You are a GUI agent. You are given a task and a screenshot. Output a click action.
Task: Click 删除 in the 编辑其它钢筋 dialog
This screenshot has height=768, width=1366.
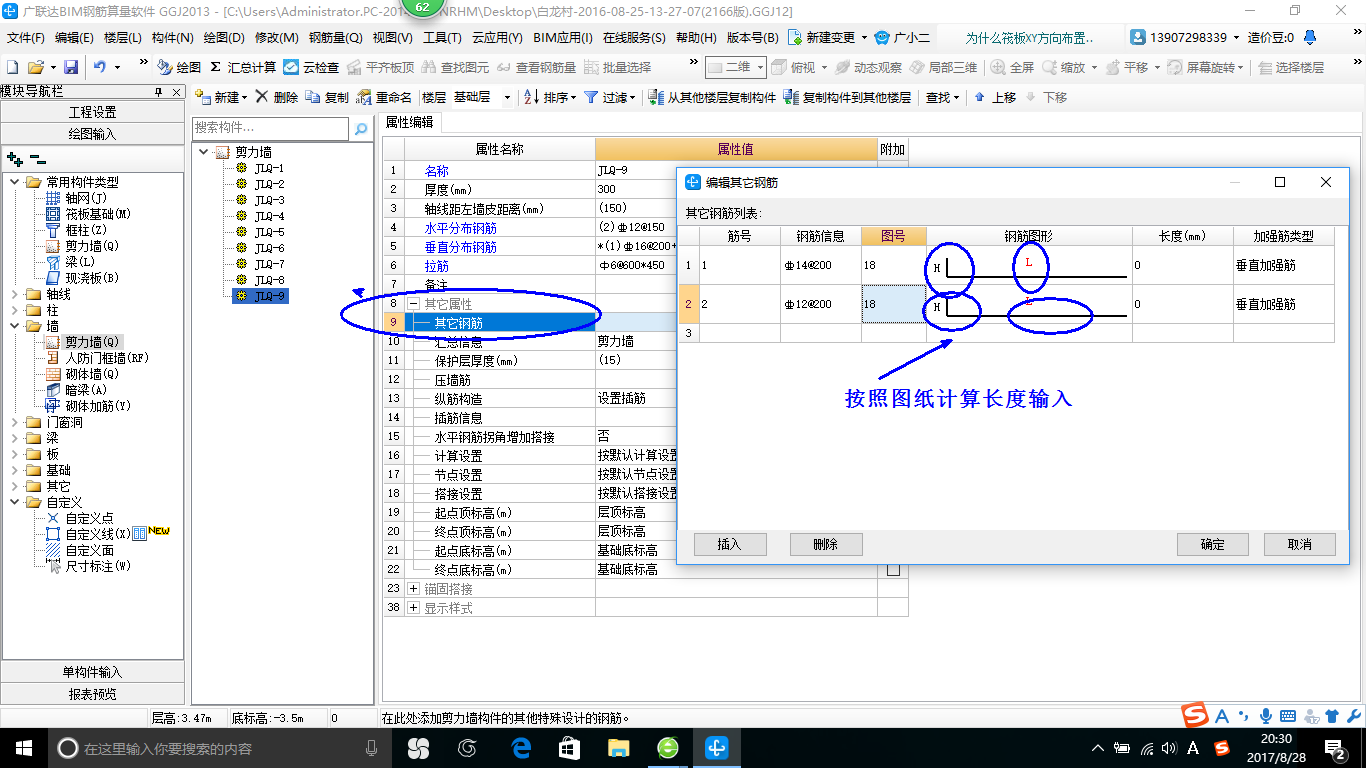(826, 544)
